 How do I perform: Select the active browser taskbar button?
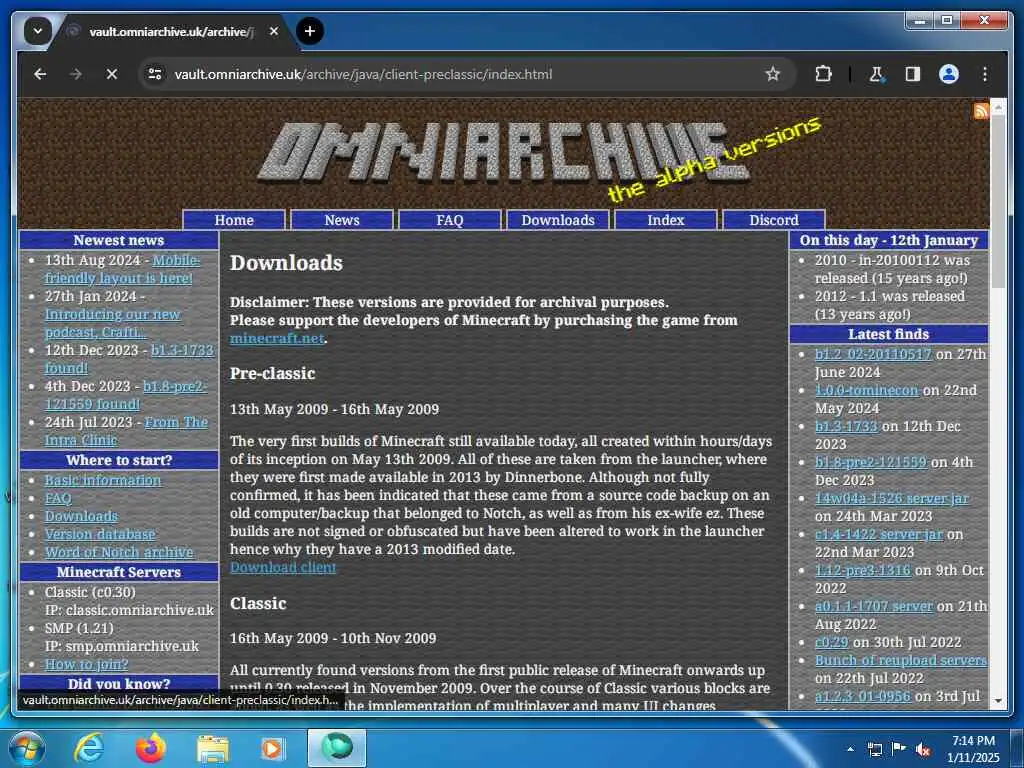click(337, 748)
